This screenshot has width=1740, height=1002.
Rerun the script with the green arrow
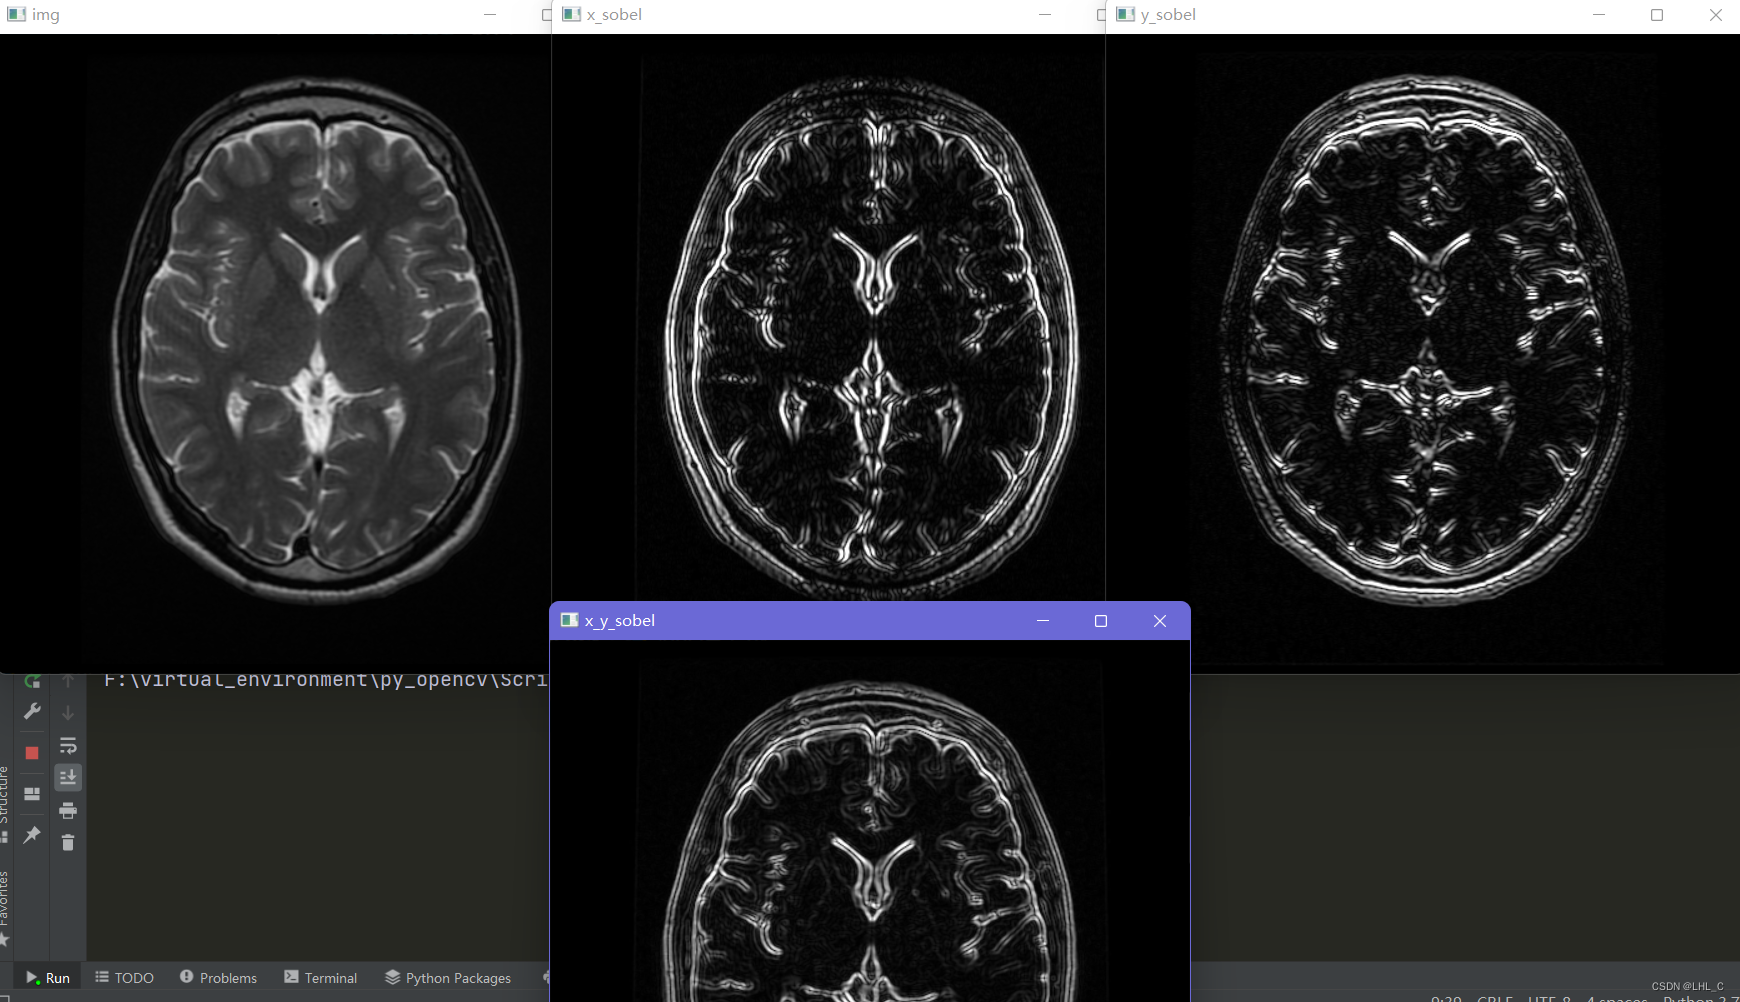tap(32, 682)
